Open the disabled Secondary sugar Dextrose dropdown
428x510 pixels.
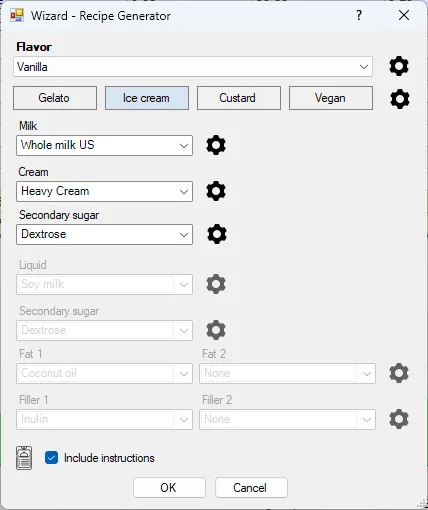tap(104, 330)
